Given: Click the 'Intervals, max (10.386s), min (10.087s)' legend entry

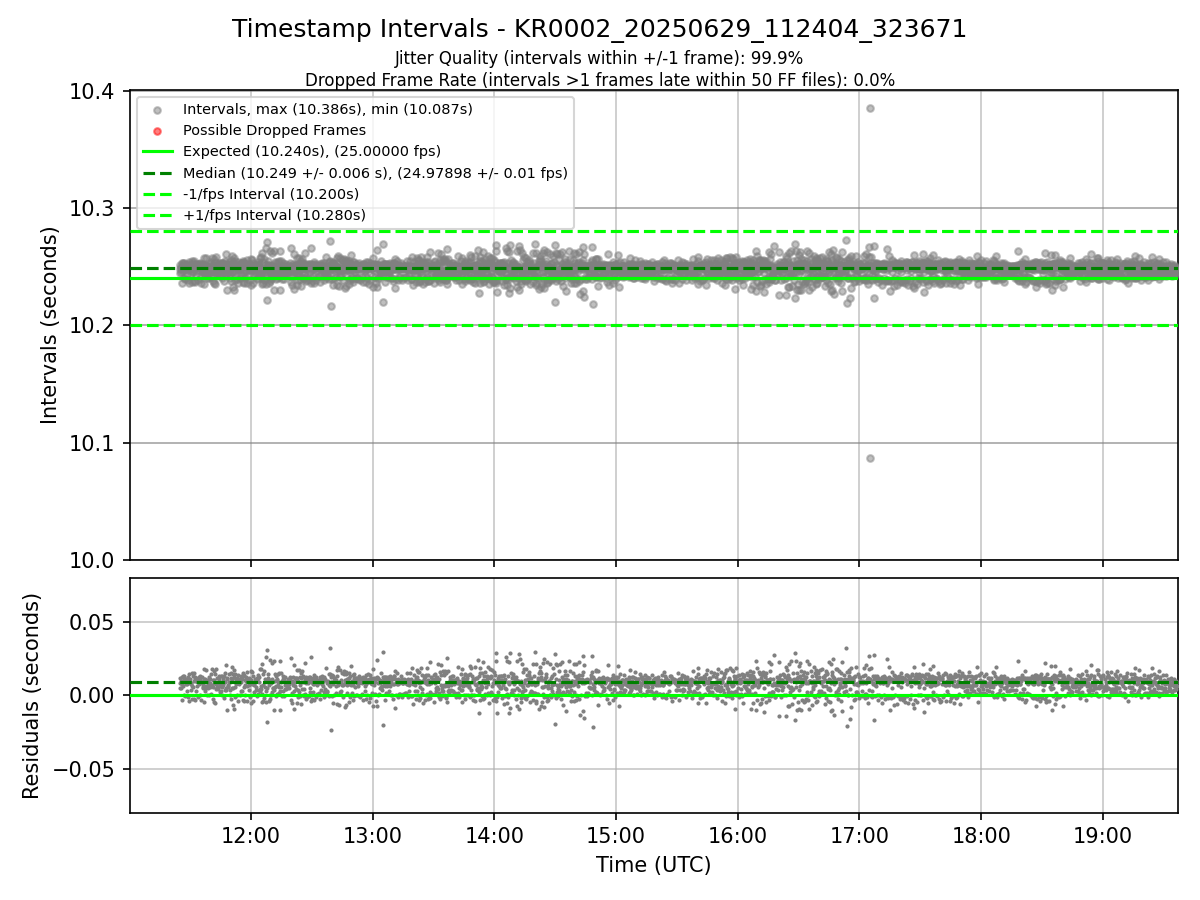Looking at the screenshot, I should point(328,108).
